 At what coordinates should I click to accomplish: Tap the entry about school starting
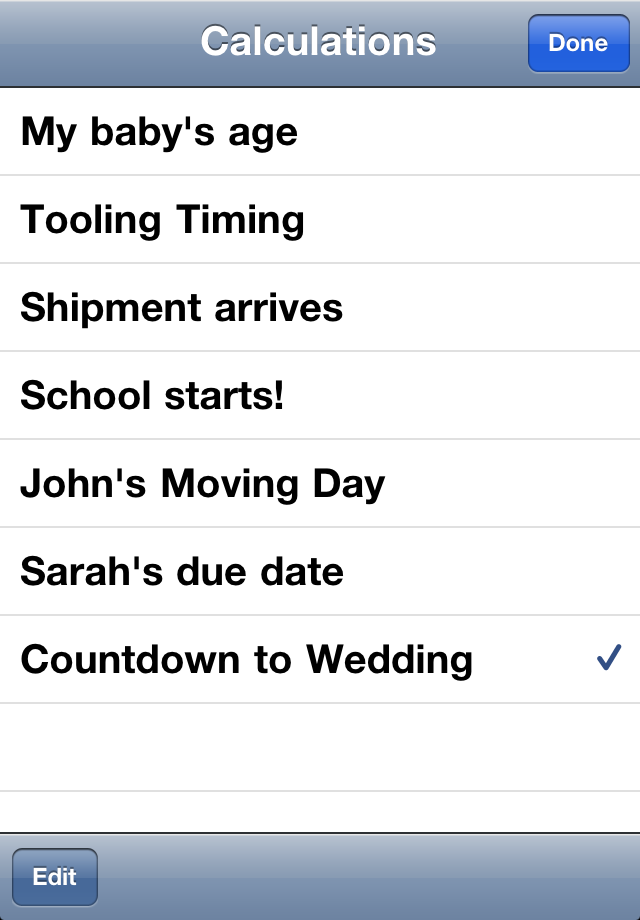click(x=153, y=396)
